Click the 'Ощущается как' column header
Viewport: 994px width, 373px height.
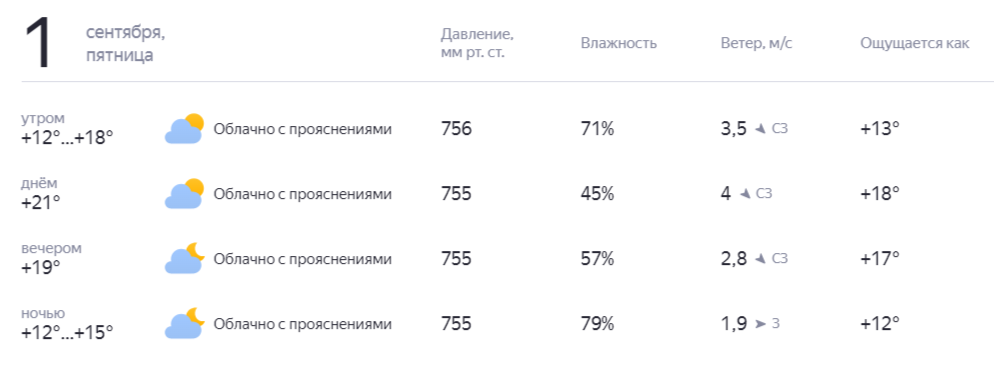tap(915, 44)
